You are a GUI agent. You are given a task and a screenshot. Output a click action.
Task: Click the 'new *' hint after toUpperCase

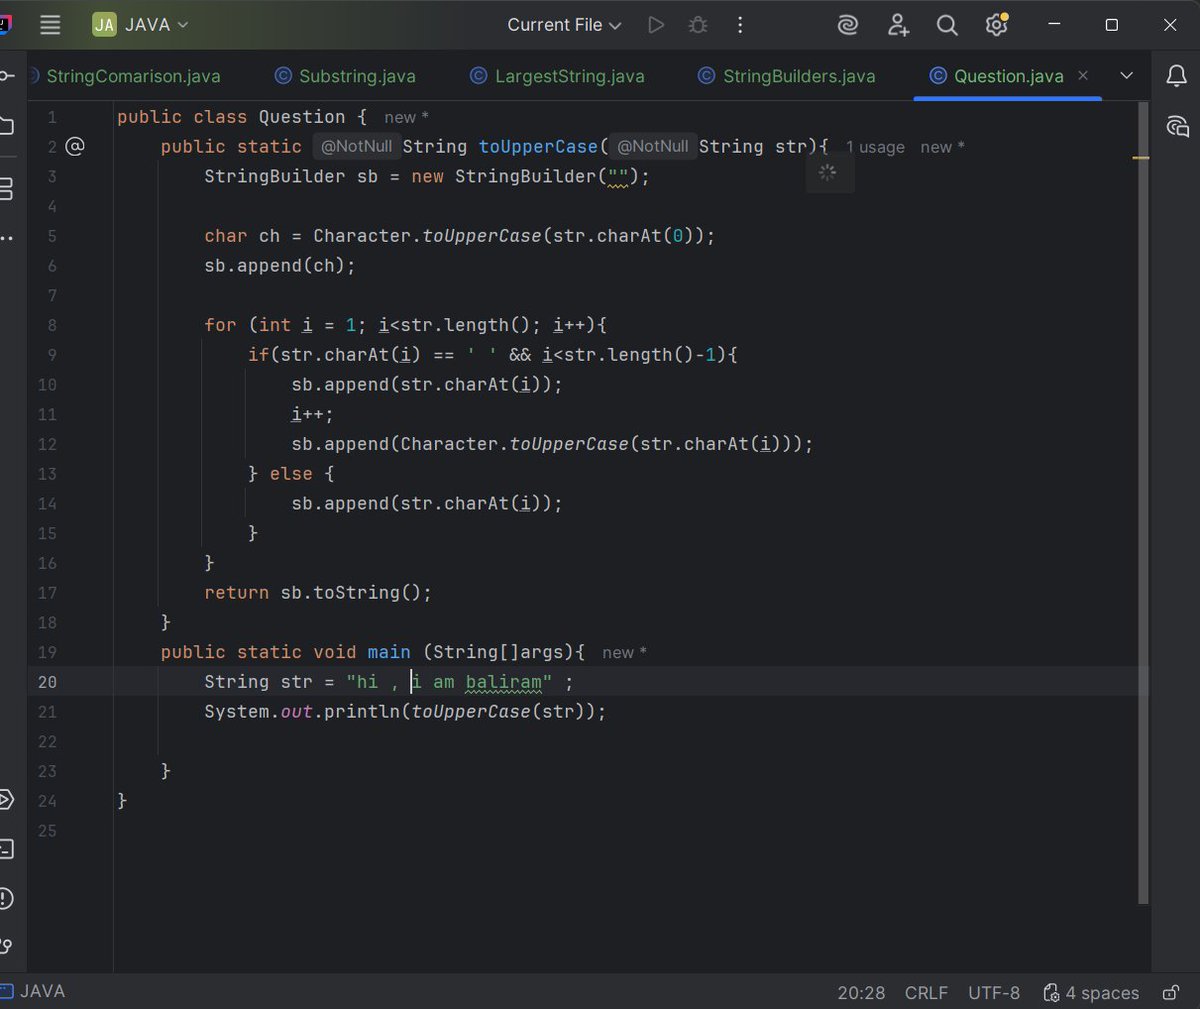click(x=942, y=147)
